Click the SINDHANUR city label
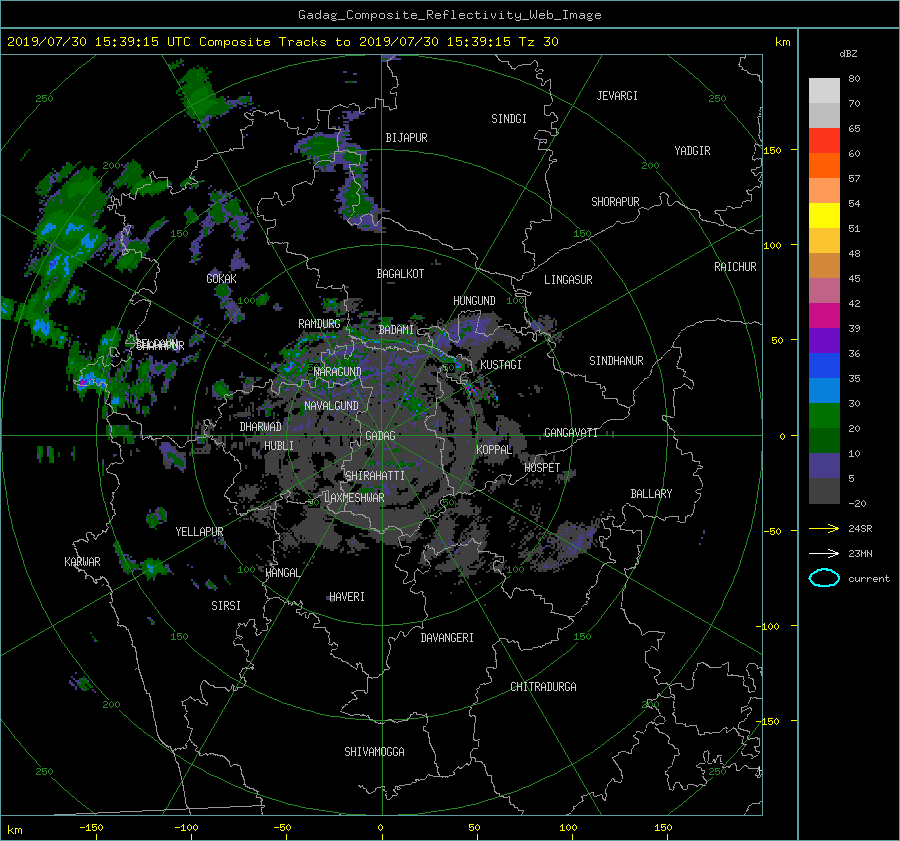Viewport: 900px width, 841px height. coord(616,361)
